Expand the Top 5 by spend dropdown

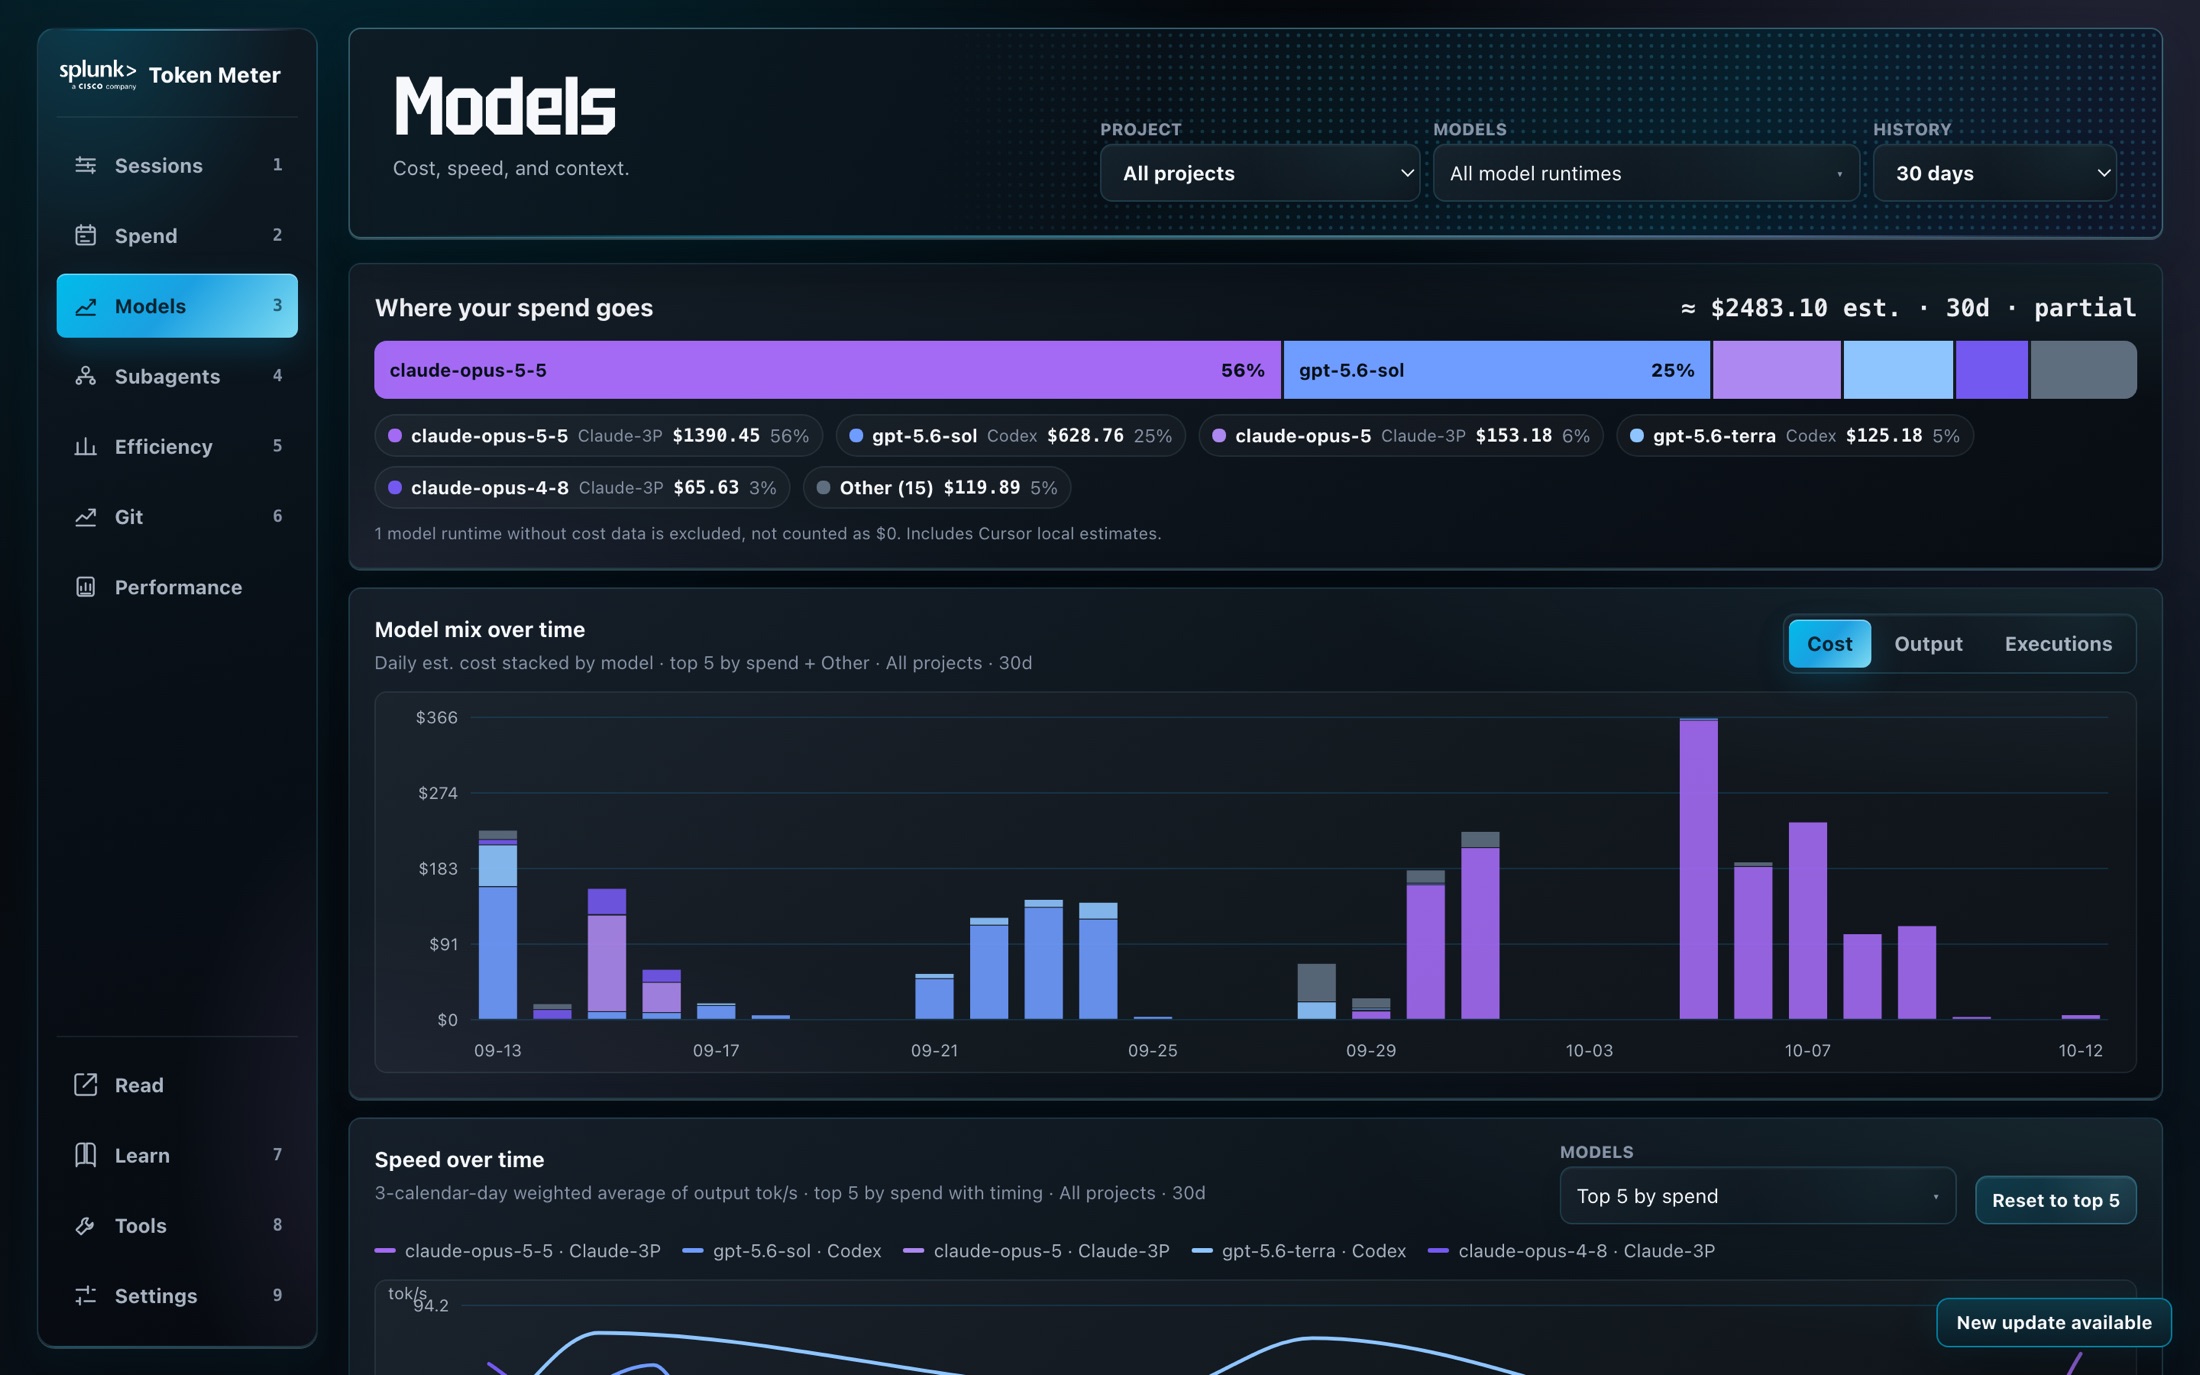(1757, 1196)
